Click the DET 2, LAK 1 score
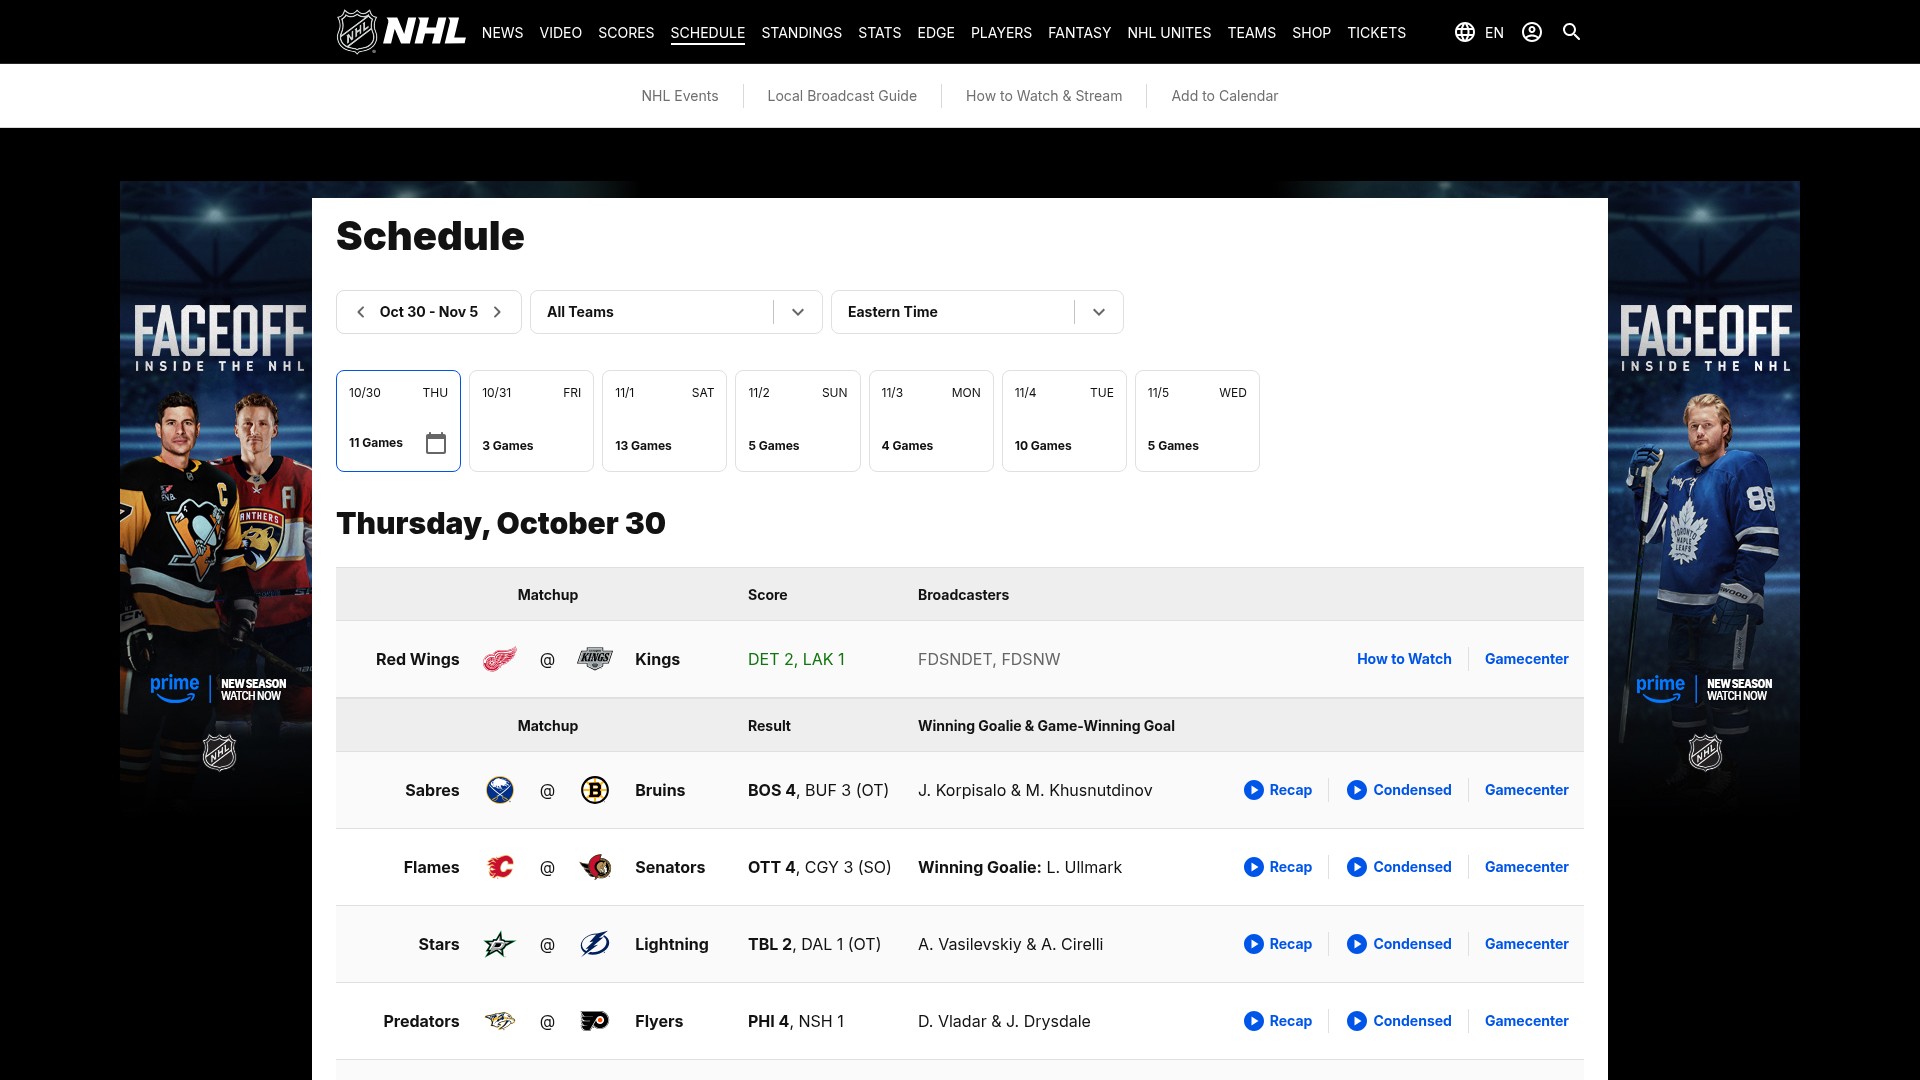This screenshot has height=1080, width=1920. pos(796,659)
